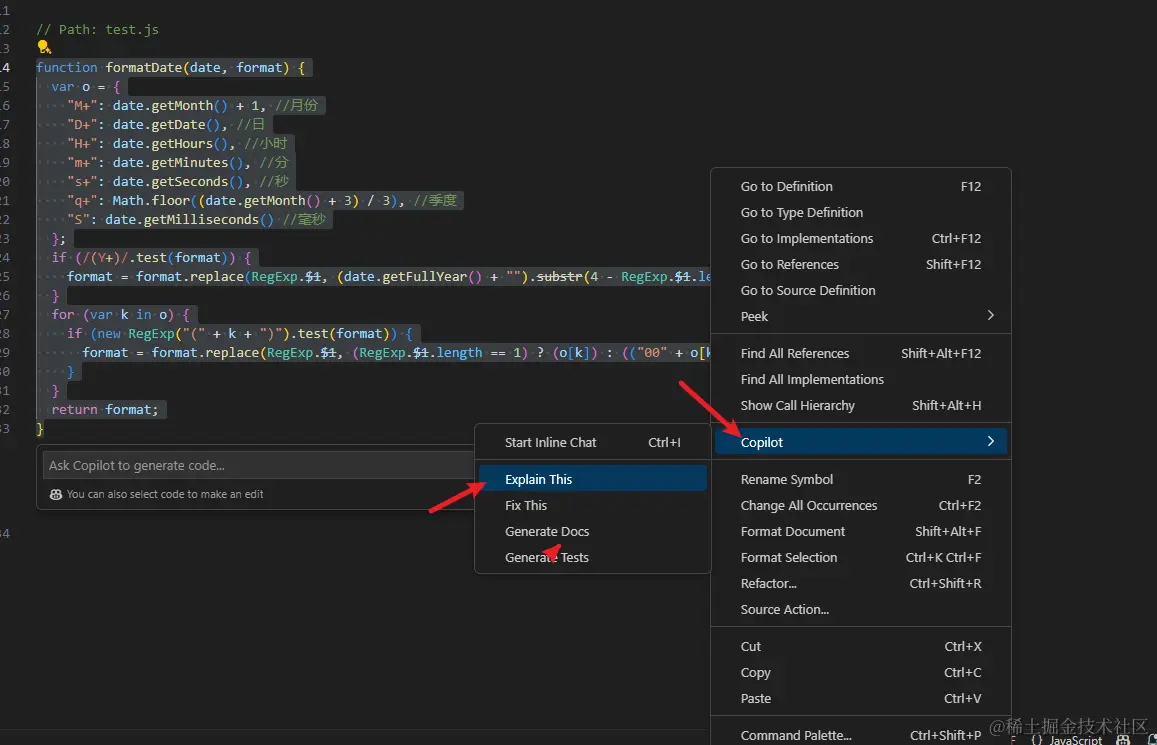Focus the Ask Copilot to generate code input
This screenshot has height=745, width=1157.
[258, 465]
